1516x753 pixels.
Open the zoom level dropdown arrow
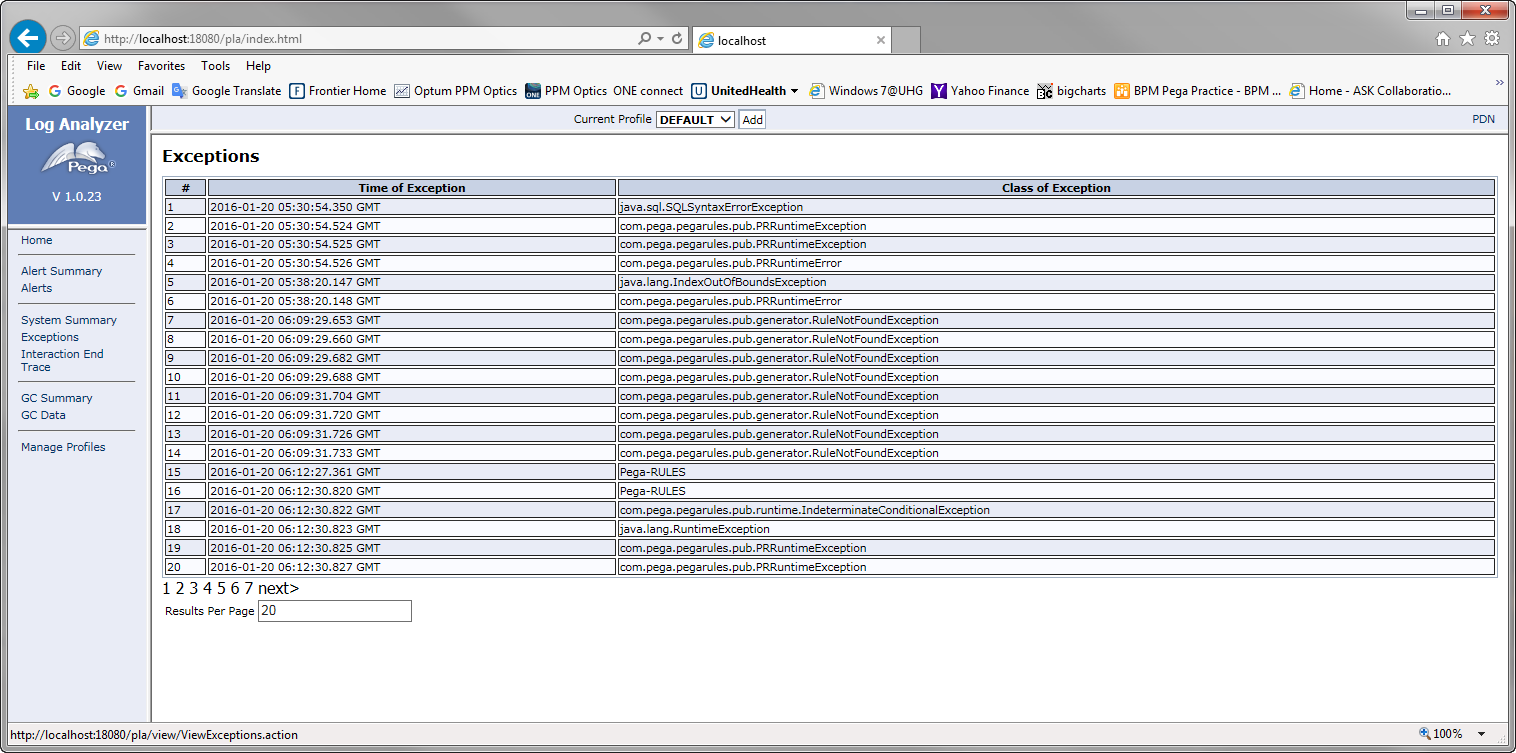coord(1481,734)
